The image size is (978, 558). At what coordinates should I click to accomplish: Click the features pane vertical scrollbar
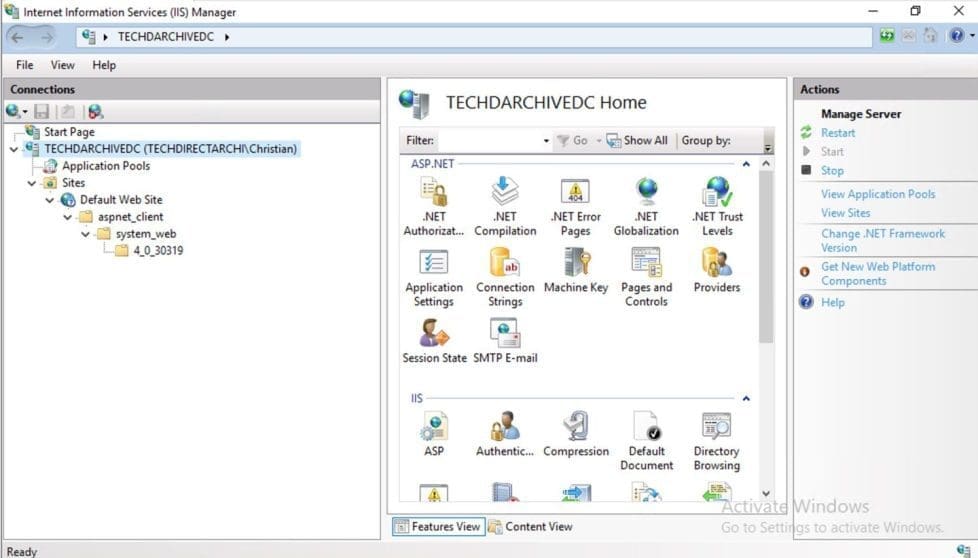[766, 260]
